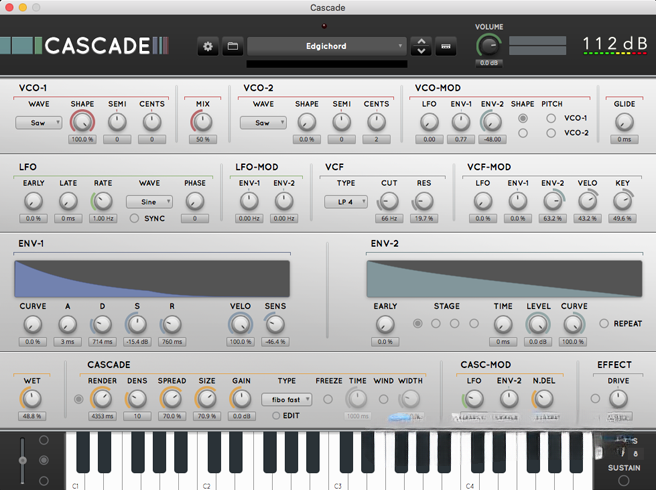
Task: Toggle the Cascade FREEZE button
Action: [328, 399]
